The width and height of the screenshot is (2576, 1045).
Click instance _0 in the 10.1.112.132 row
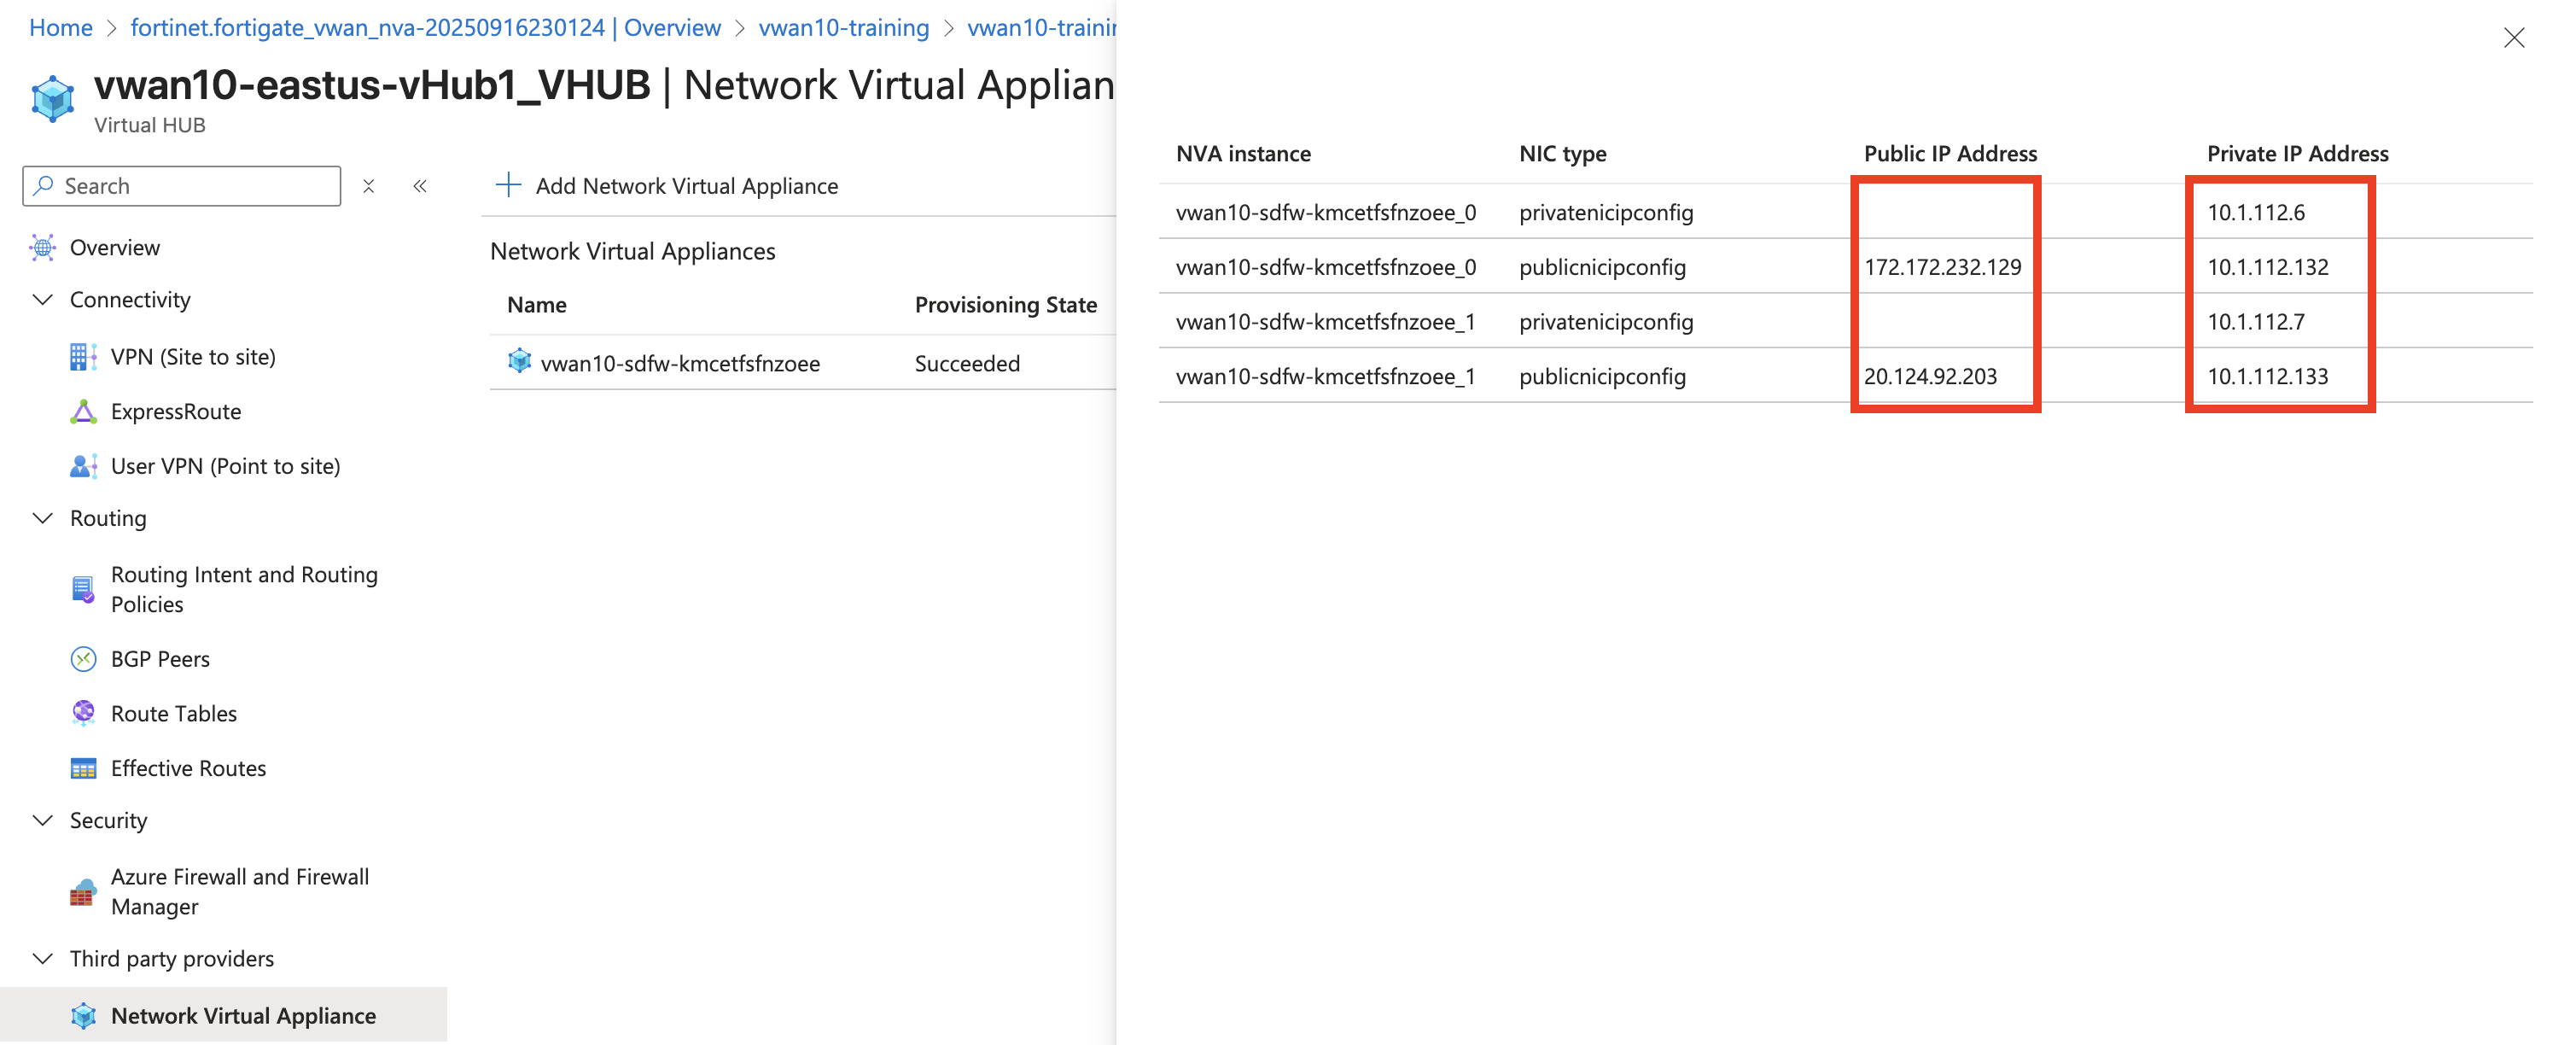(x=1326, y=267)
